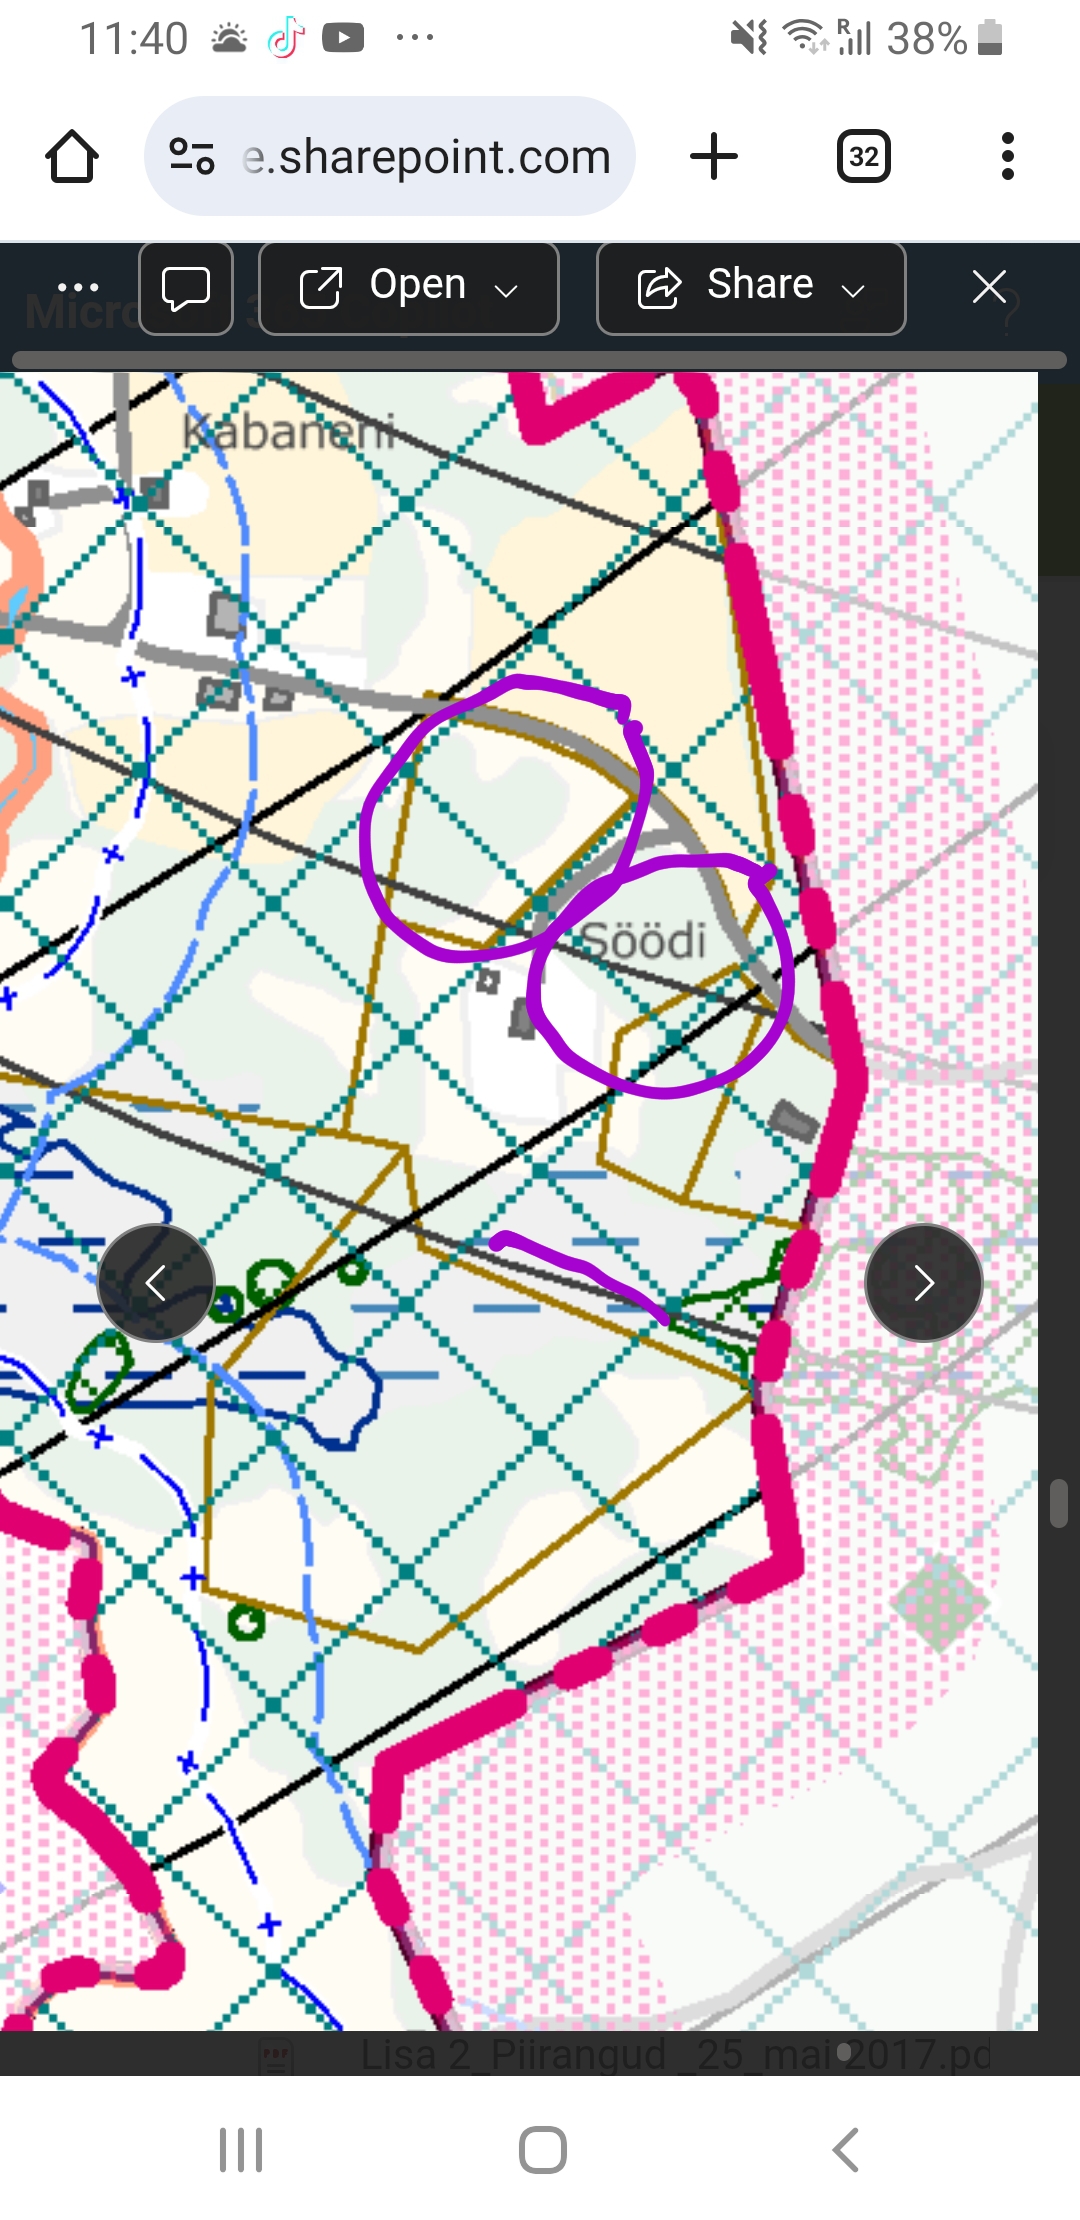Open the comments panel icon
Image resolution: width=1080 pixels, height=2220 pixels.
pos(186,288)
